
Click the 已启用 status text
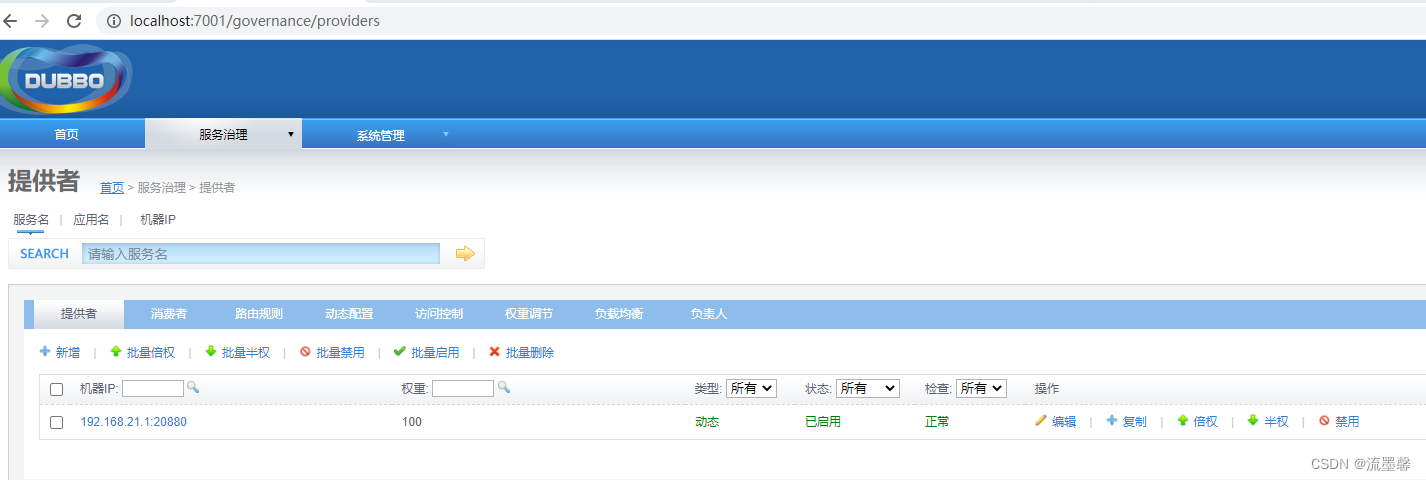[823, 422]
